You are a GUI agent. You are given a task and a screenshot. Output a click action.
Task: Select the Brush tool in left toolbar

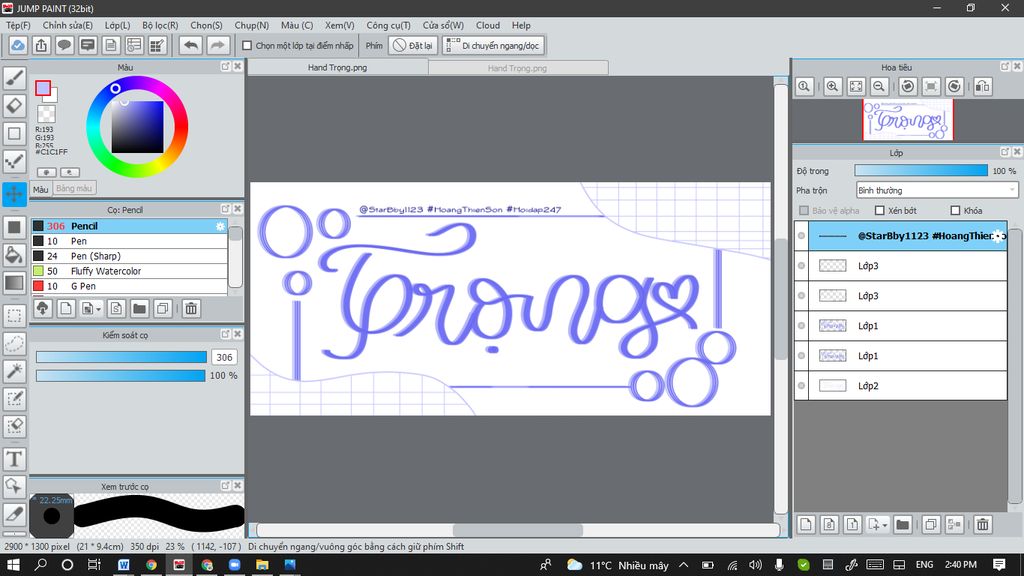coord(14,78)
